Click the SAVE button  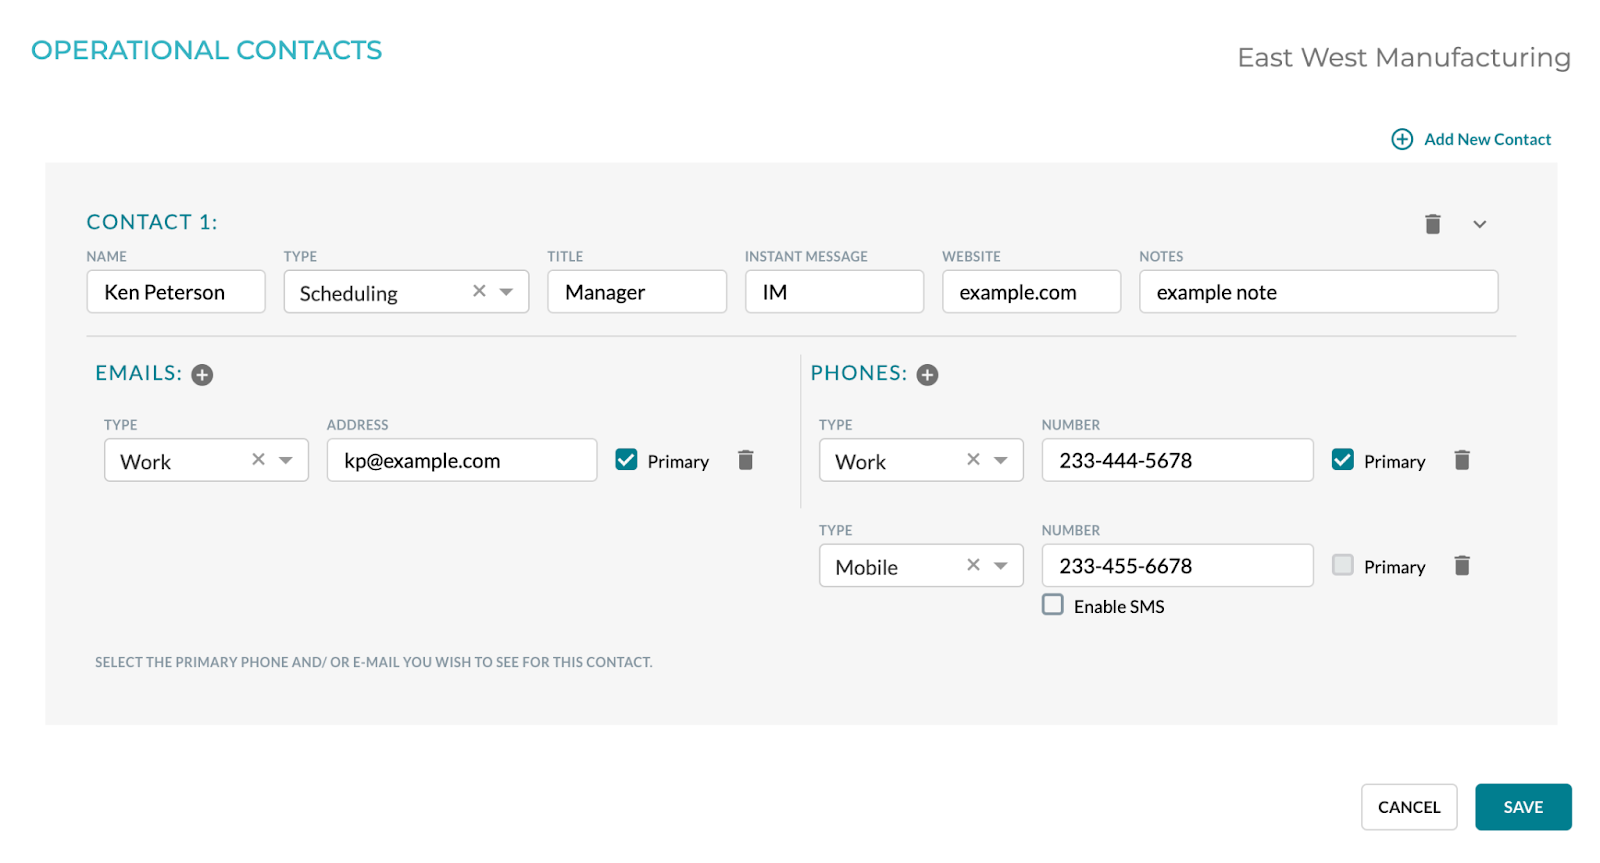tap(1523, 807)
